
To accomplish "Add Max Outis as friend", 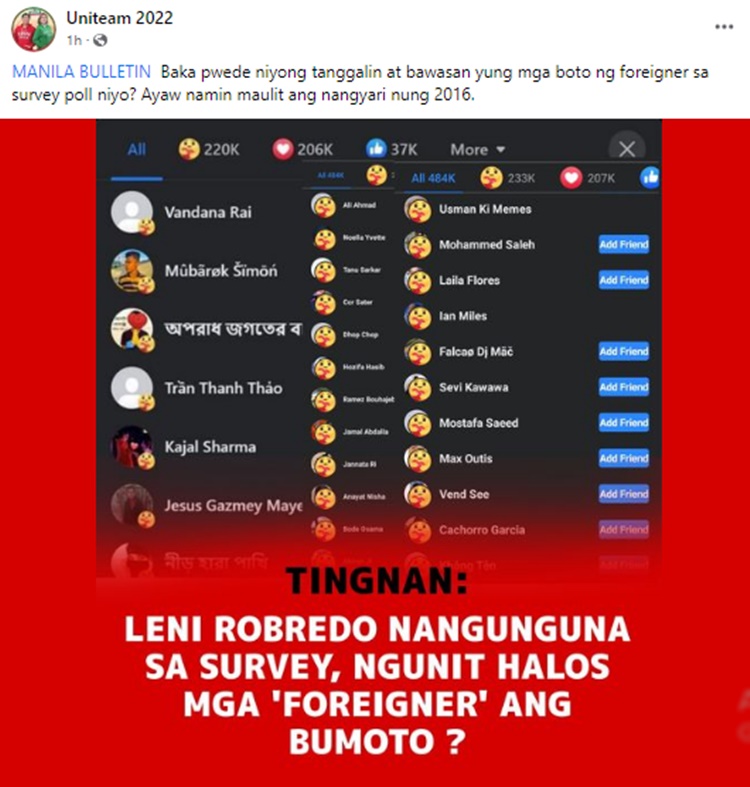I will pos(623,458).
